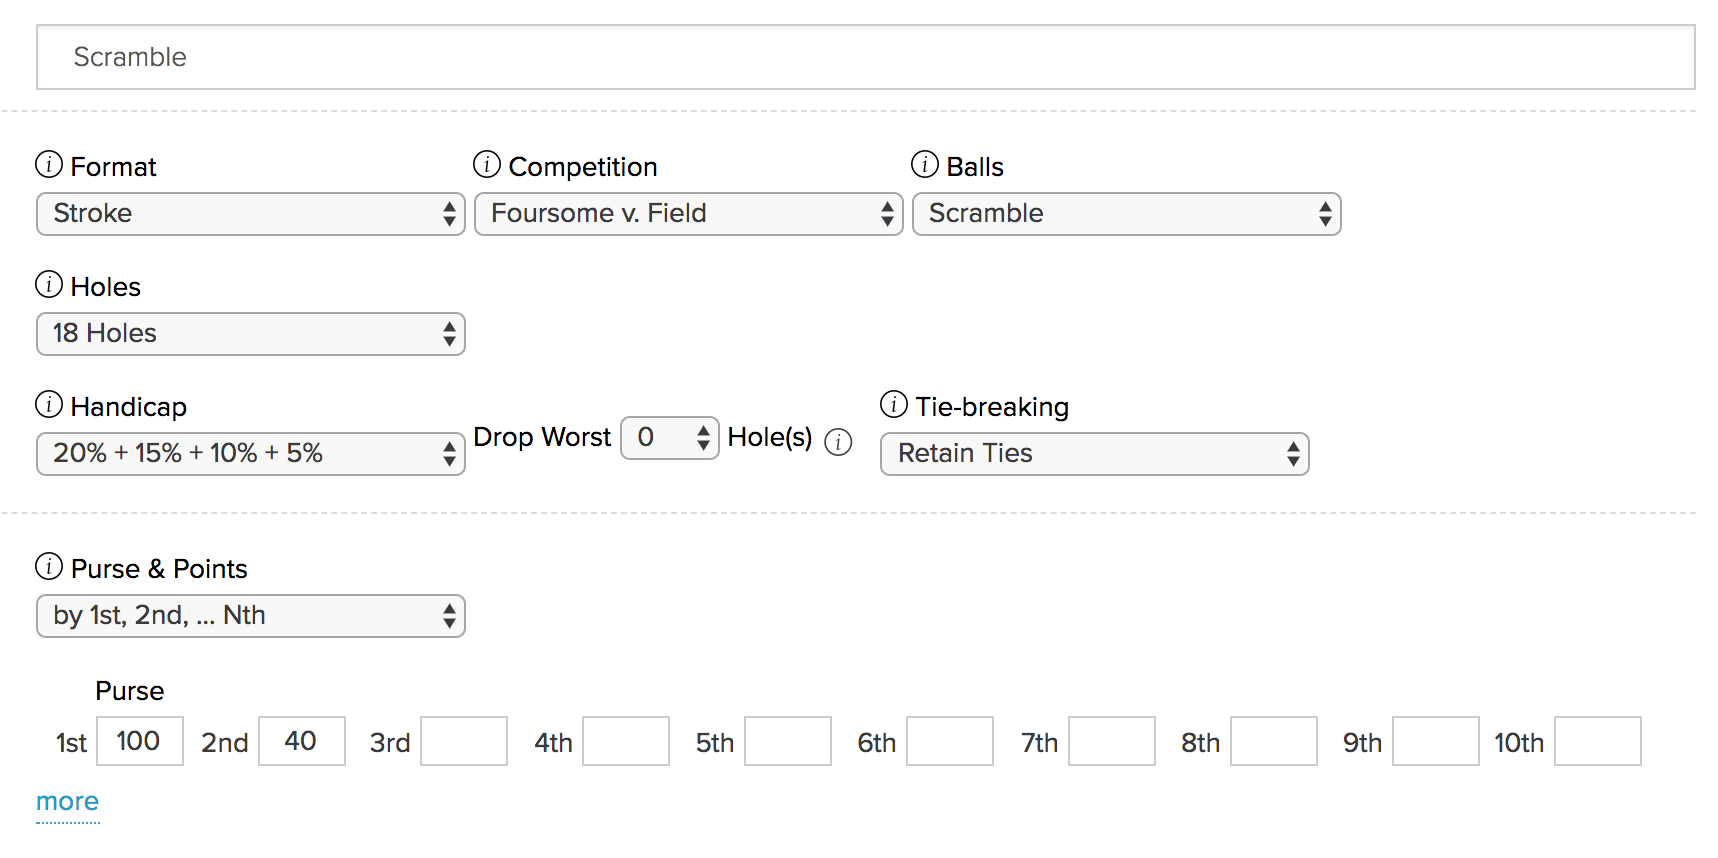Open the Retain Ties tie-breaking dropdown
Viewport: 1718px width, 858px height.
[1094, 454]
